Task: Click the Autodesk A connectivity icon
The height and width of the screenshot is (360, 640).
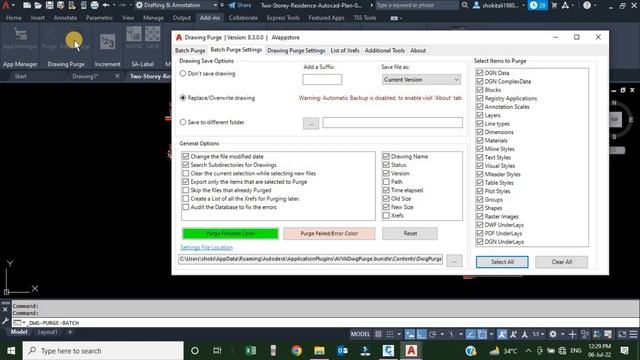Action: (565, 5)
